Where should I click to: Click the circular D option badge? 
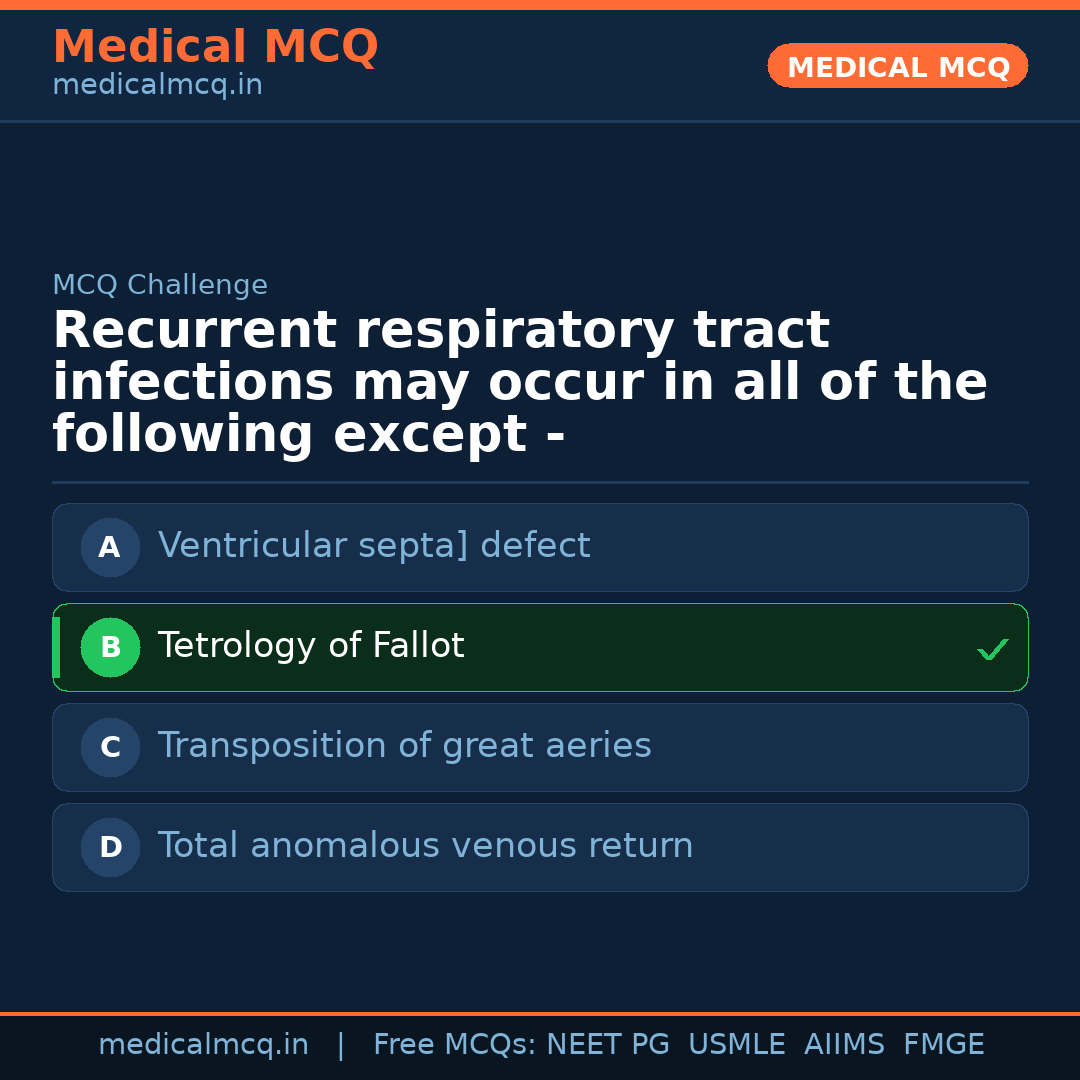110,847
